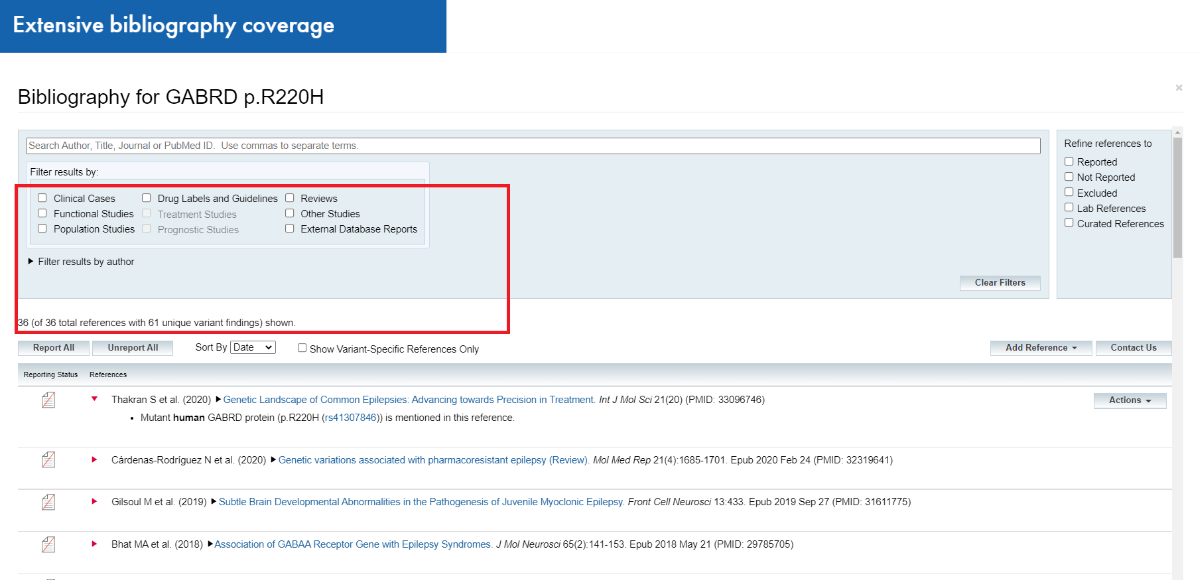1200x580 pixels.
Task: Focus the author, title, journal search field
Action: click(x=534, y=146)
